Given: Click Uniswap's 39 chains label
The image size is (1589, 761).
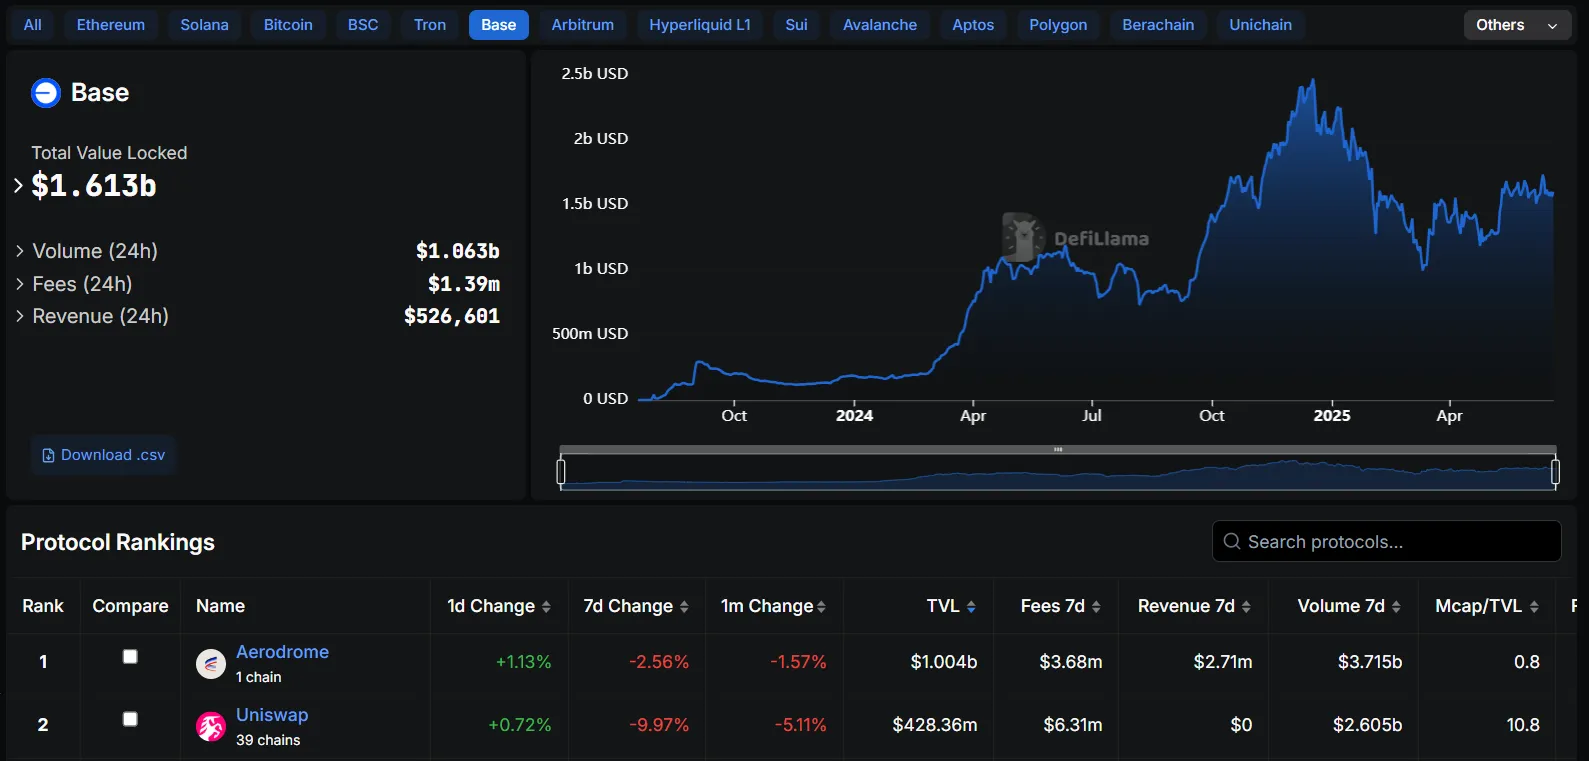Looking at the screenshot, I should pyautogui.click(x=268, y=740).
